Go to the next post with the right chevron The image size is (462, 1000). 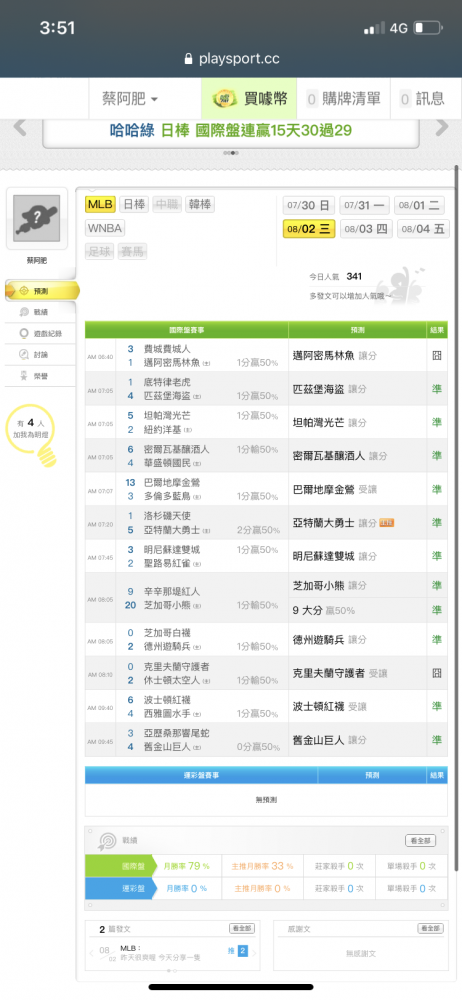pos(255,953)
